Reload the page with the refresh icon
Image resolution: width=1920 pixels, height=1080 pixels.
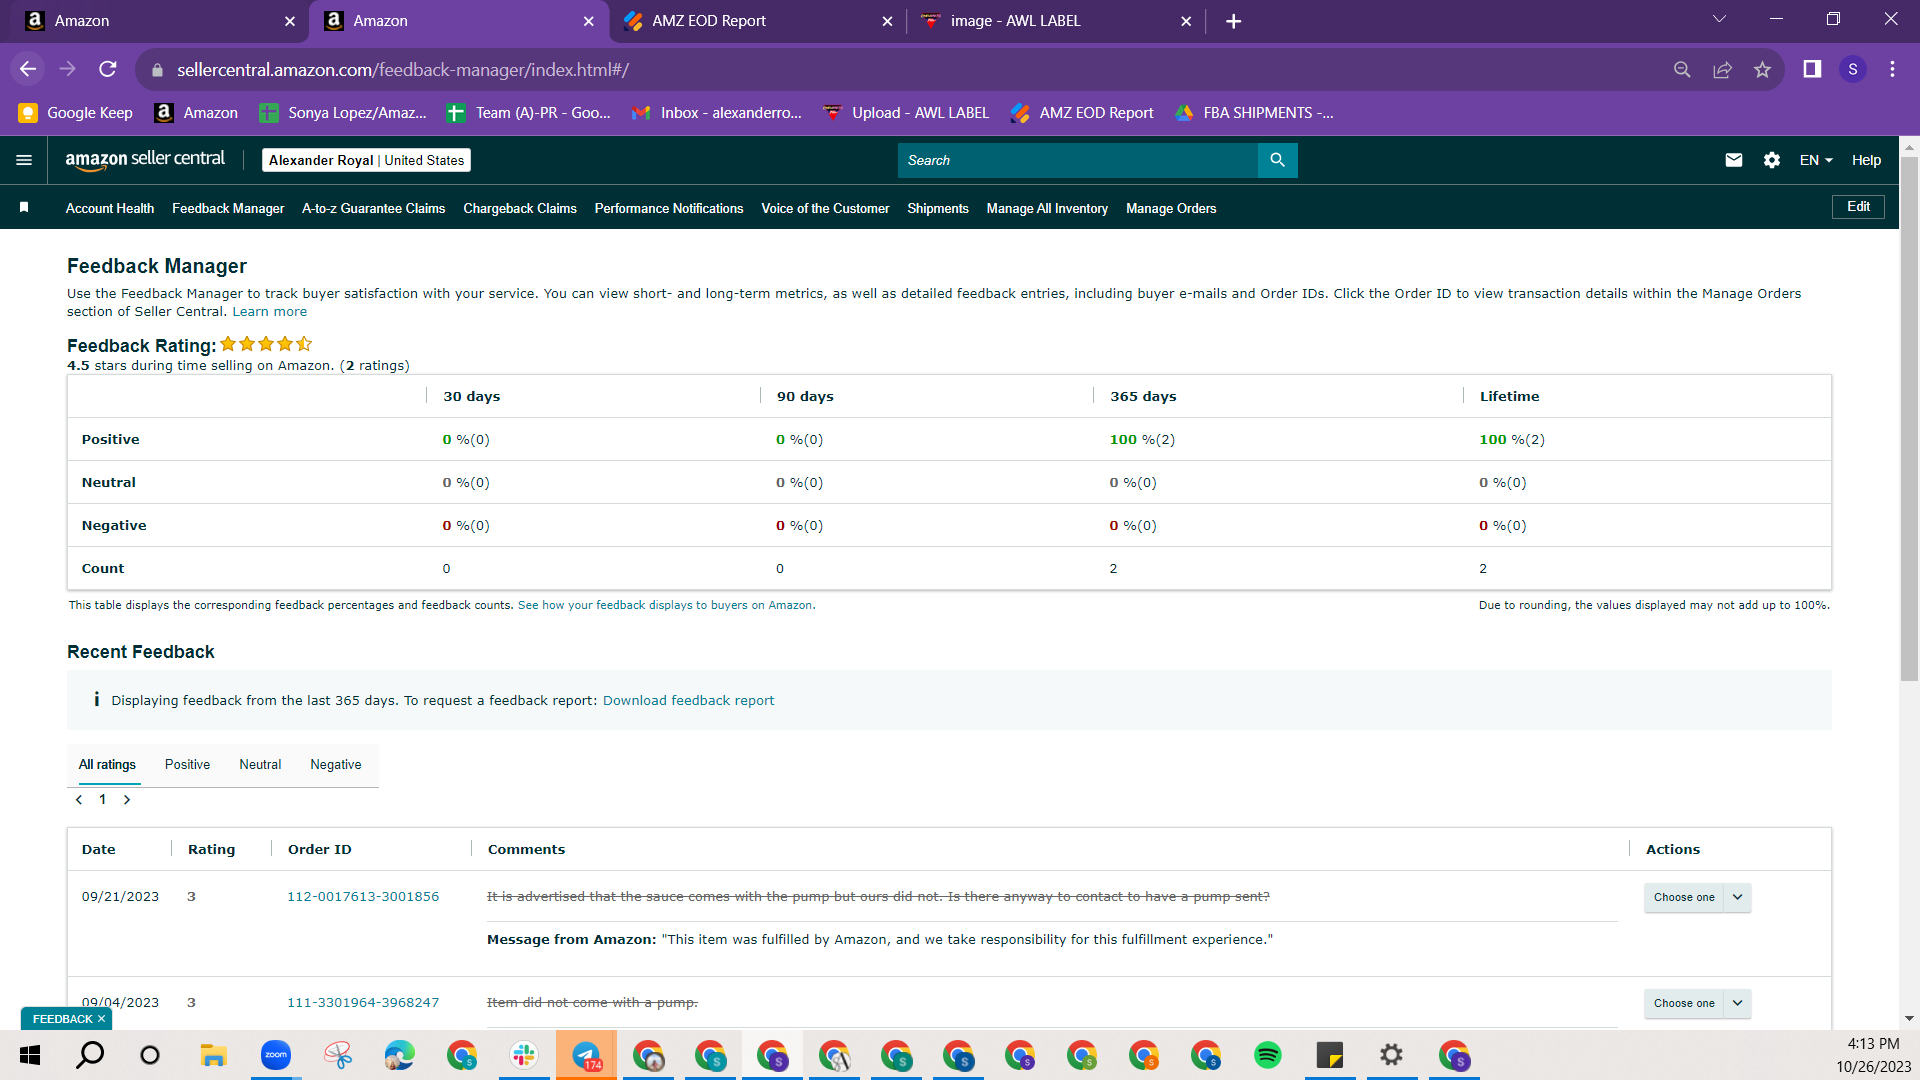[x=108, y=69]
